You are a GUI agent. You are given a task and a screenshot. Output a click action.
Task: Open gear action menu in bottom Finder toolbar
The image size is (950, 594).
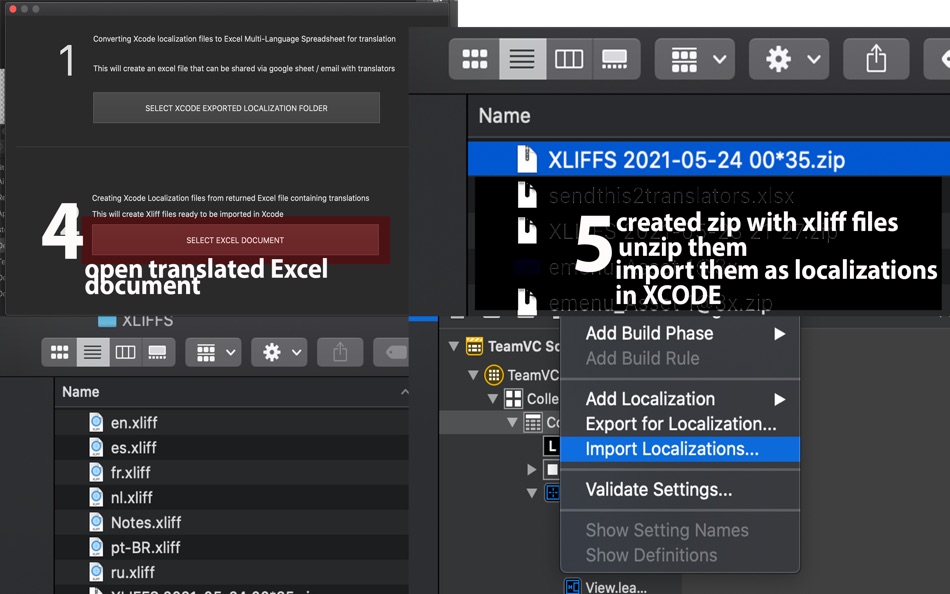(279, 352)
